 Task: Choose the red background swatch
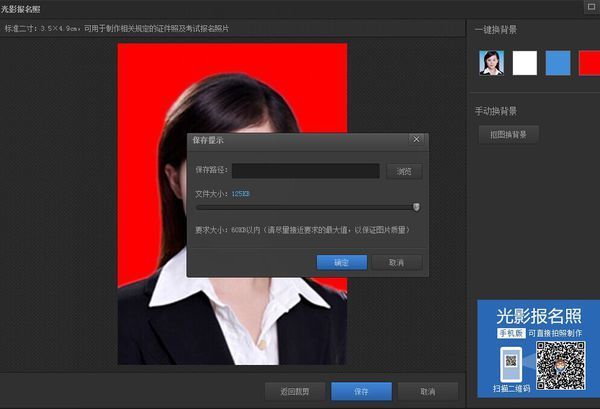589,63
